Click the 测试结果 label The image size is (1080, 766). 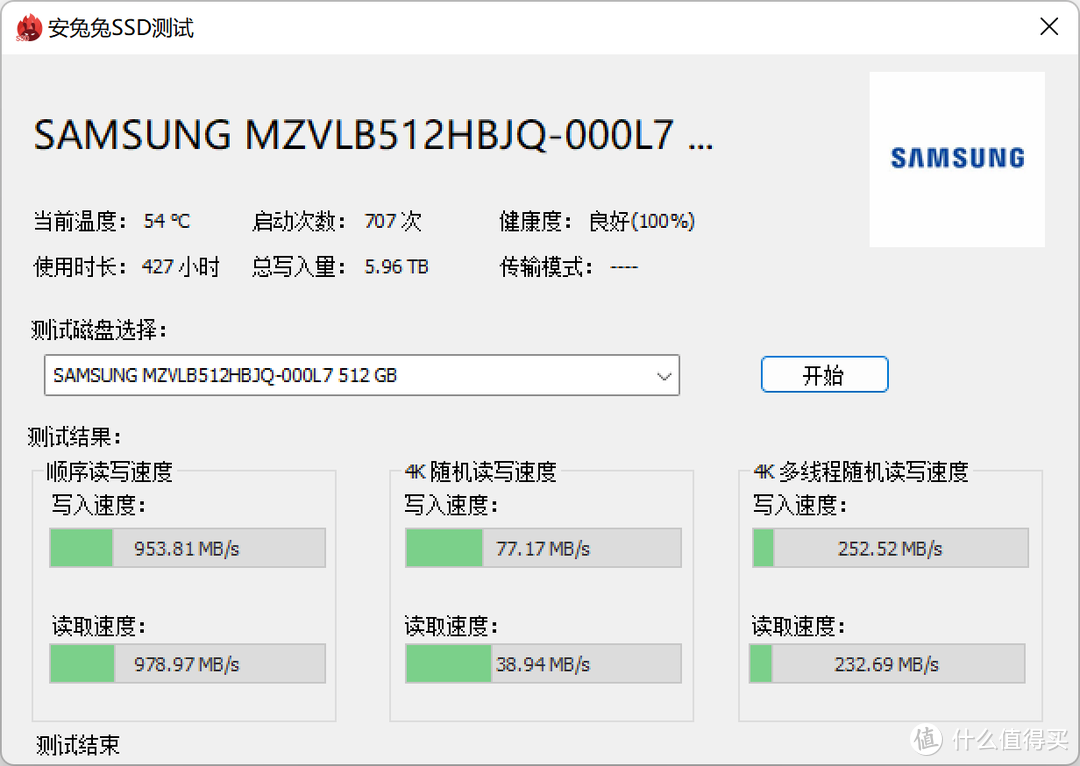tap(75, 436)
